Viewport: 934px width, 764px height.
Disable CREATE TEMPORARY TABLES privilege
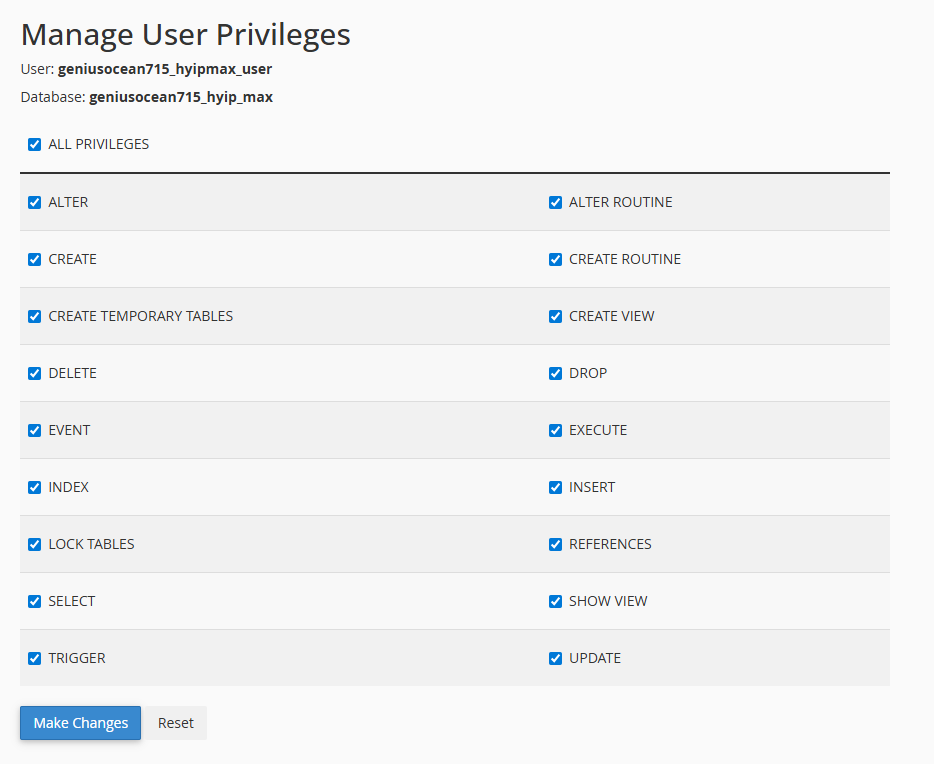click(35, 316)
